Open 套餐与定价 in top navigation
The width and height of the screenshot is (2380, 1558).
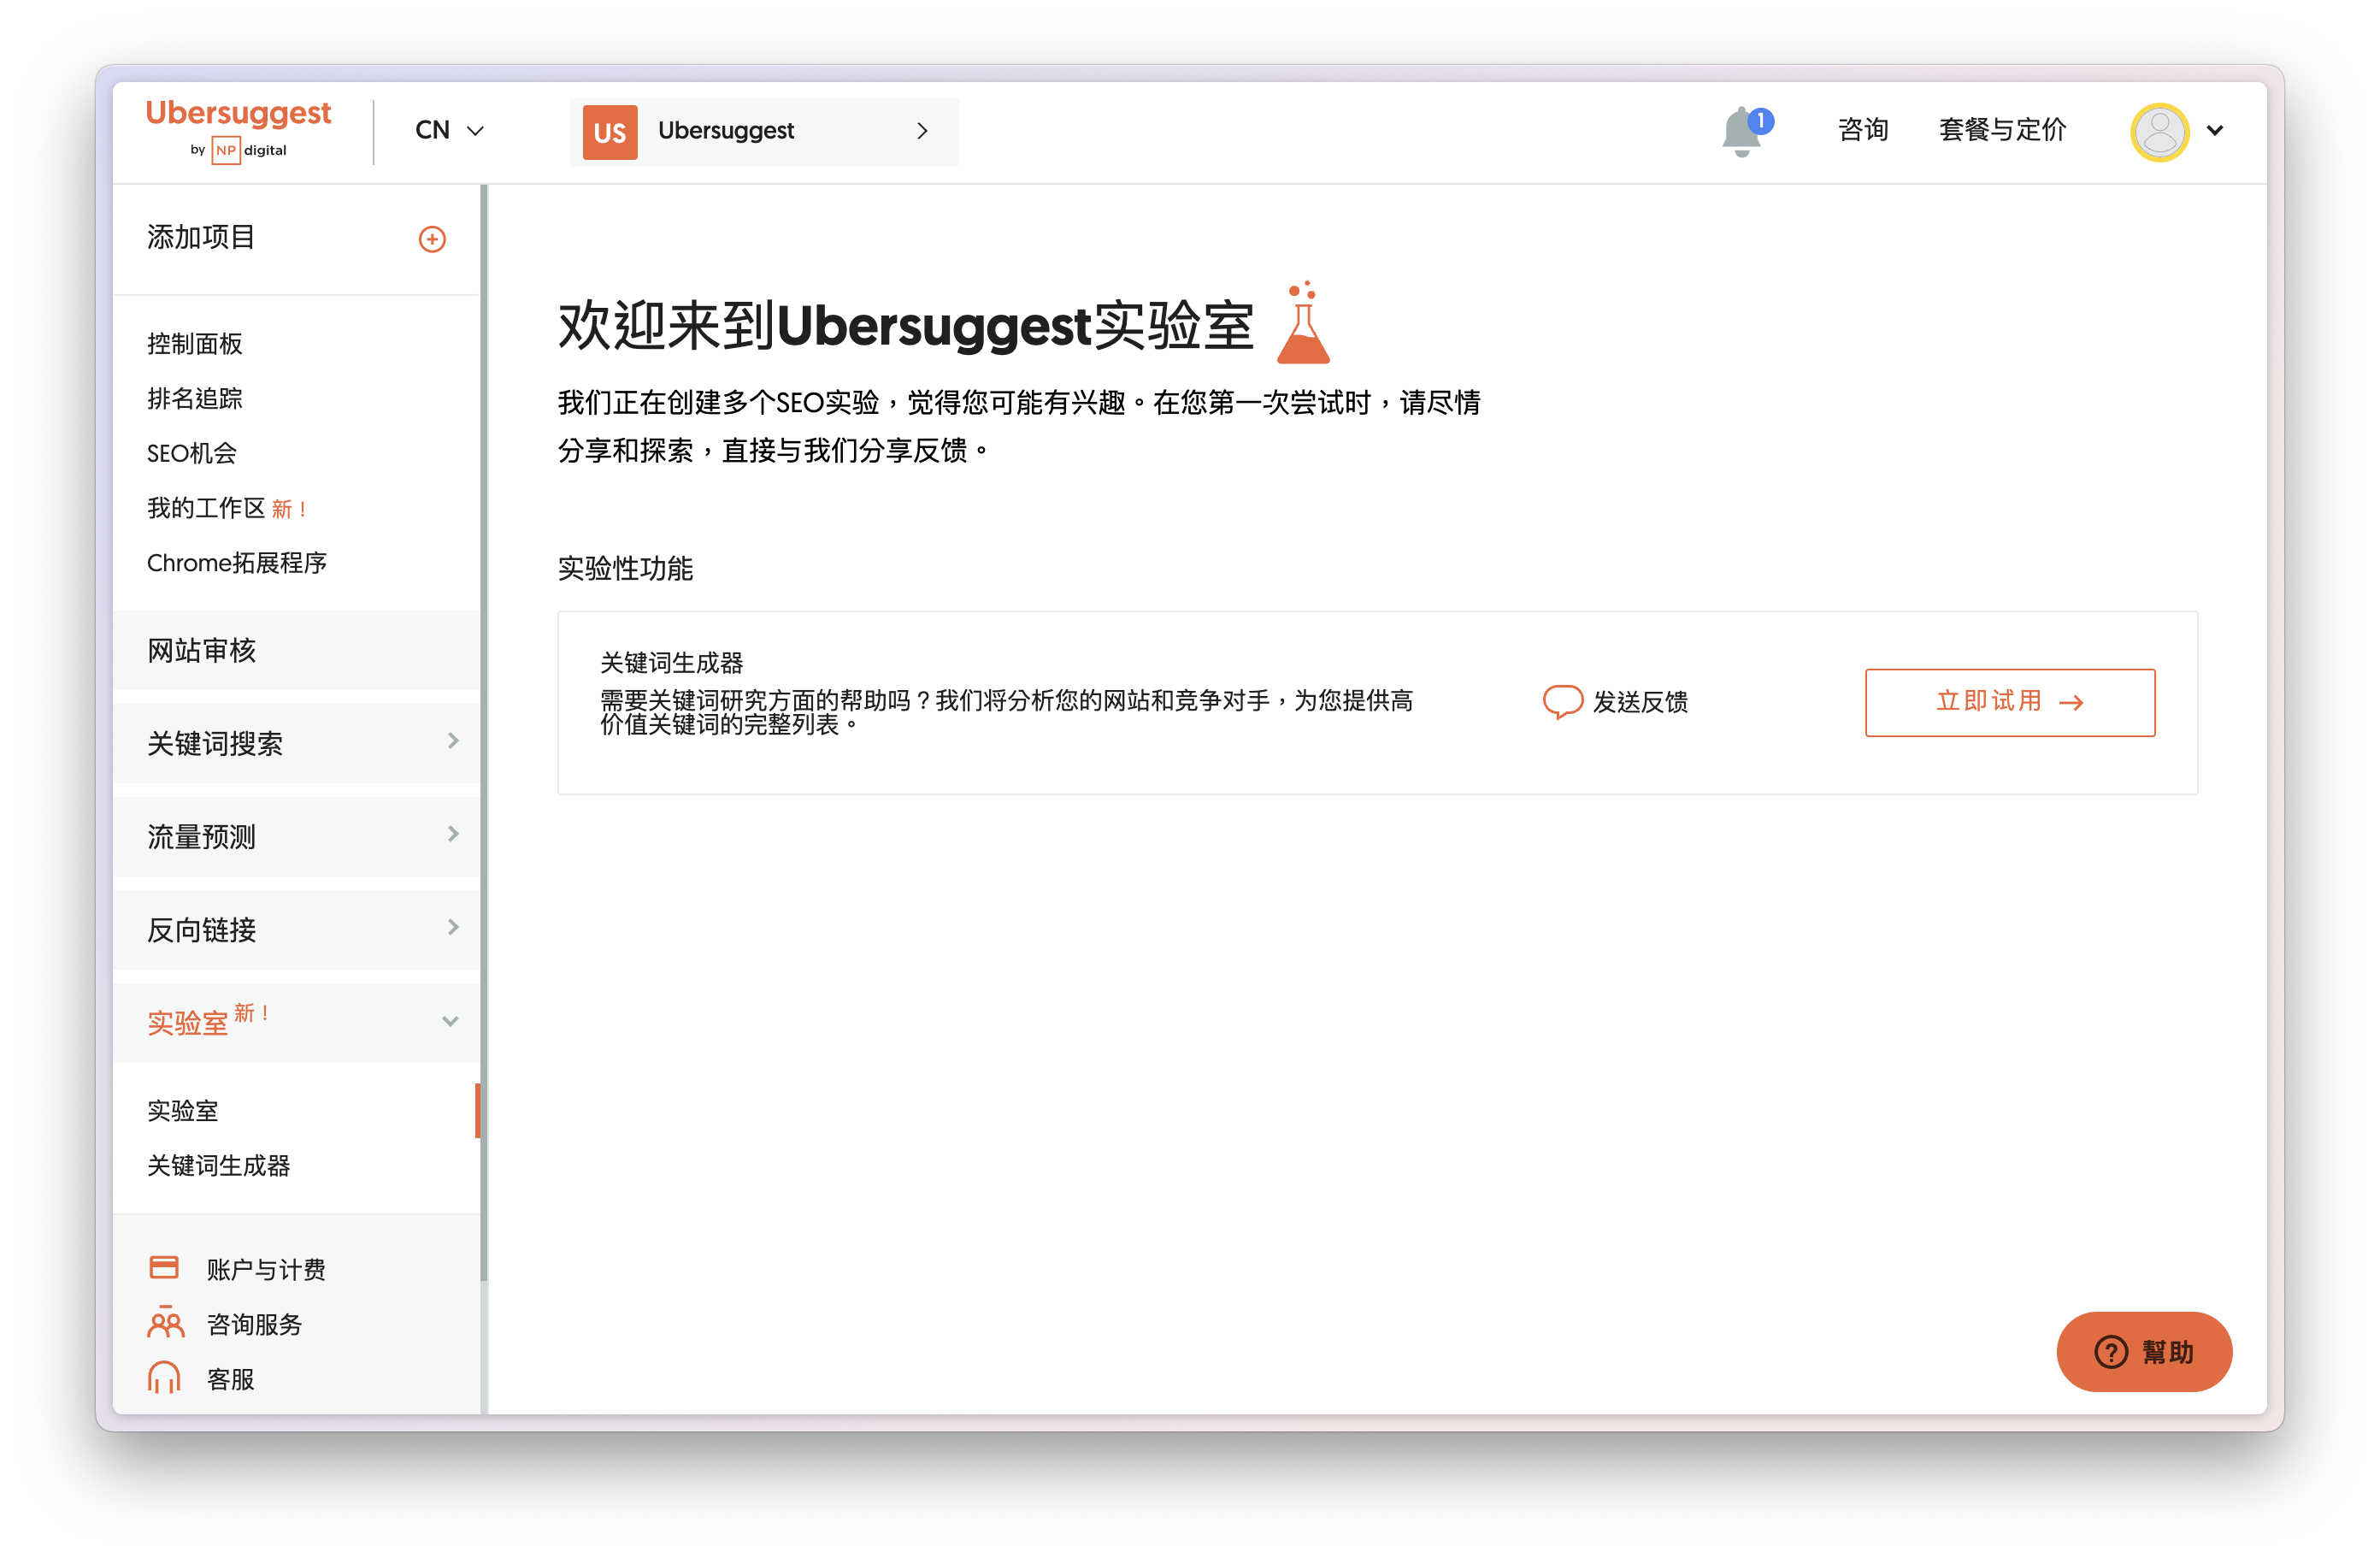[x=2002, y=130]
